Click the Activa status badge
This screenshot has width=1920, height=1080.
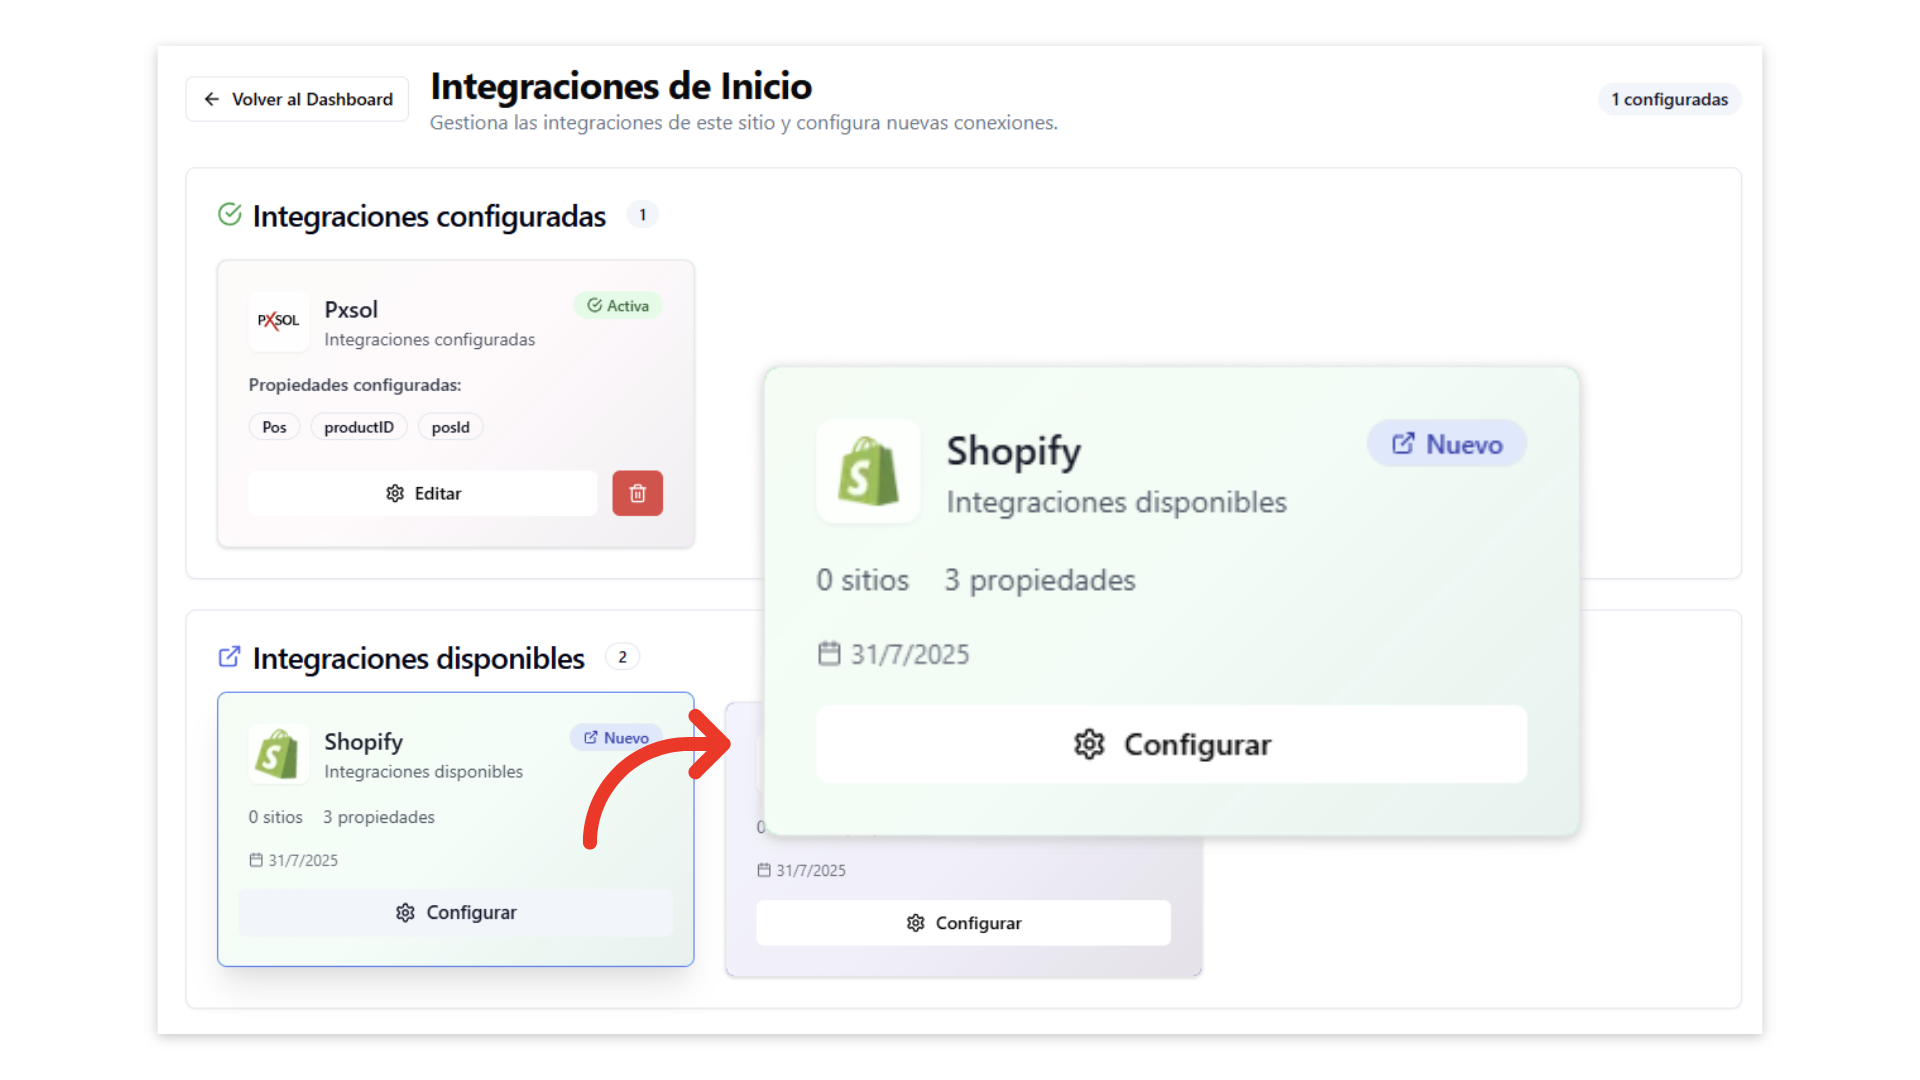618,306
